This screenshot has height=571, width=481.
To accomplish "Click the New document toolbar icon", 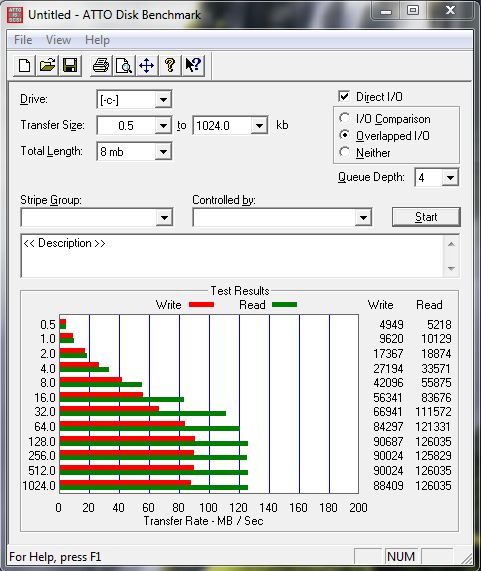I will [24, 66].
